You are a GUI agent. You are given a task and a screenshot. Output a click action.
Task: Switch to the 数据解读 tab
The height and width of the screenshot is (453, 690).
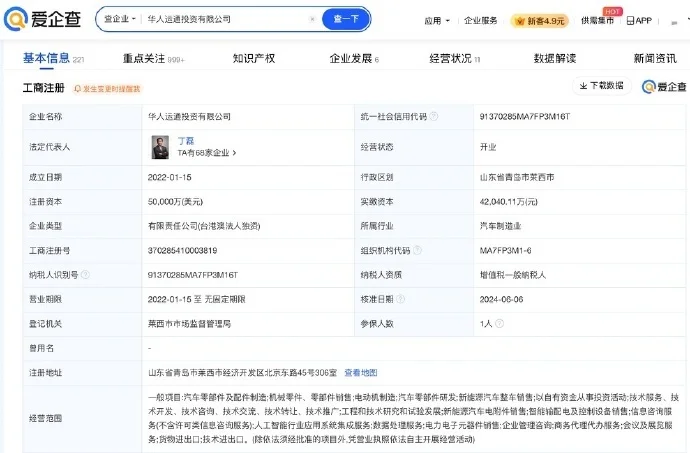[x=555, y=59]
